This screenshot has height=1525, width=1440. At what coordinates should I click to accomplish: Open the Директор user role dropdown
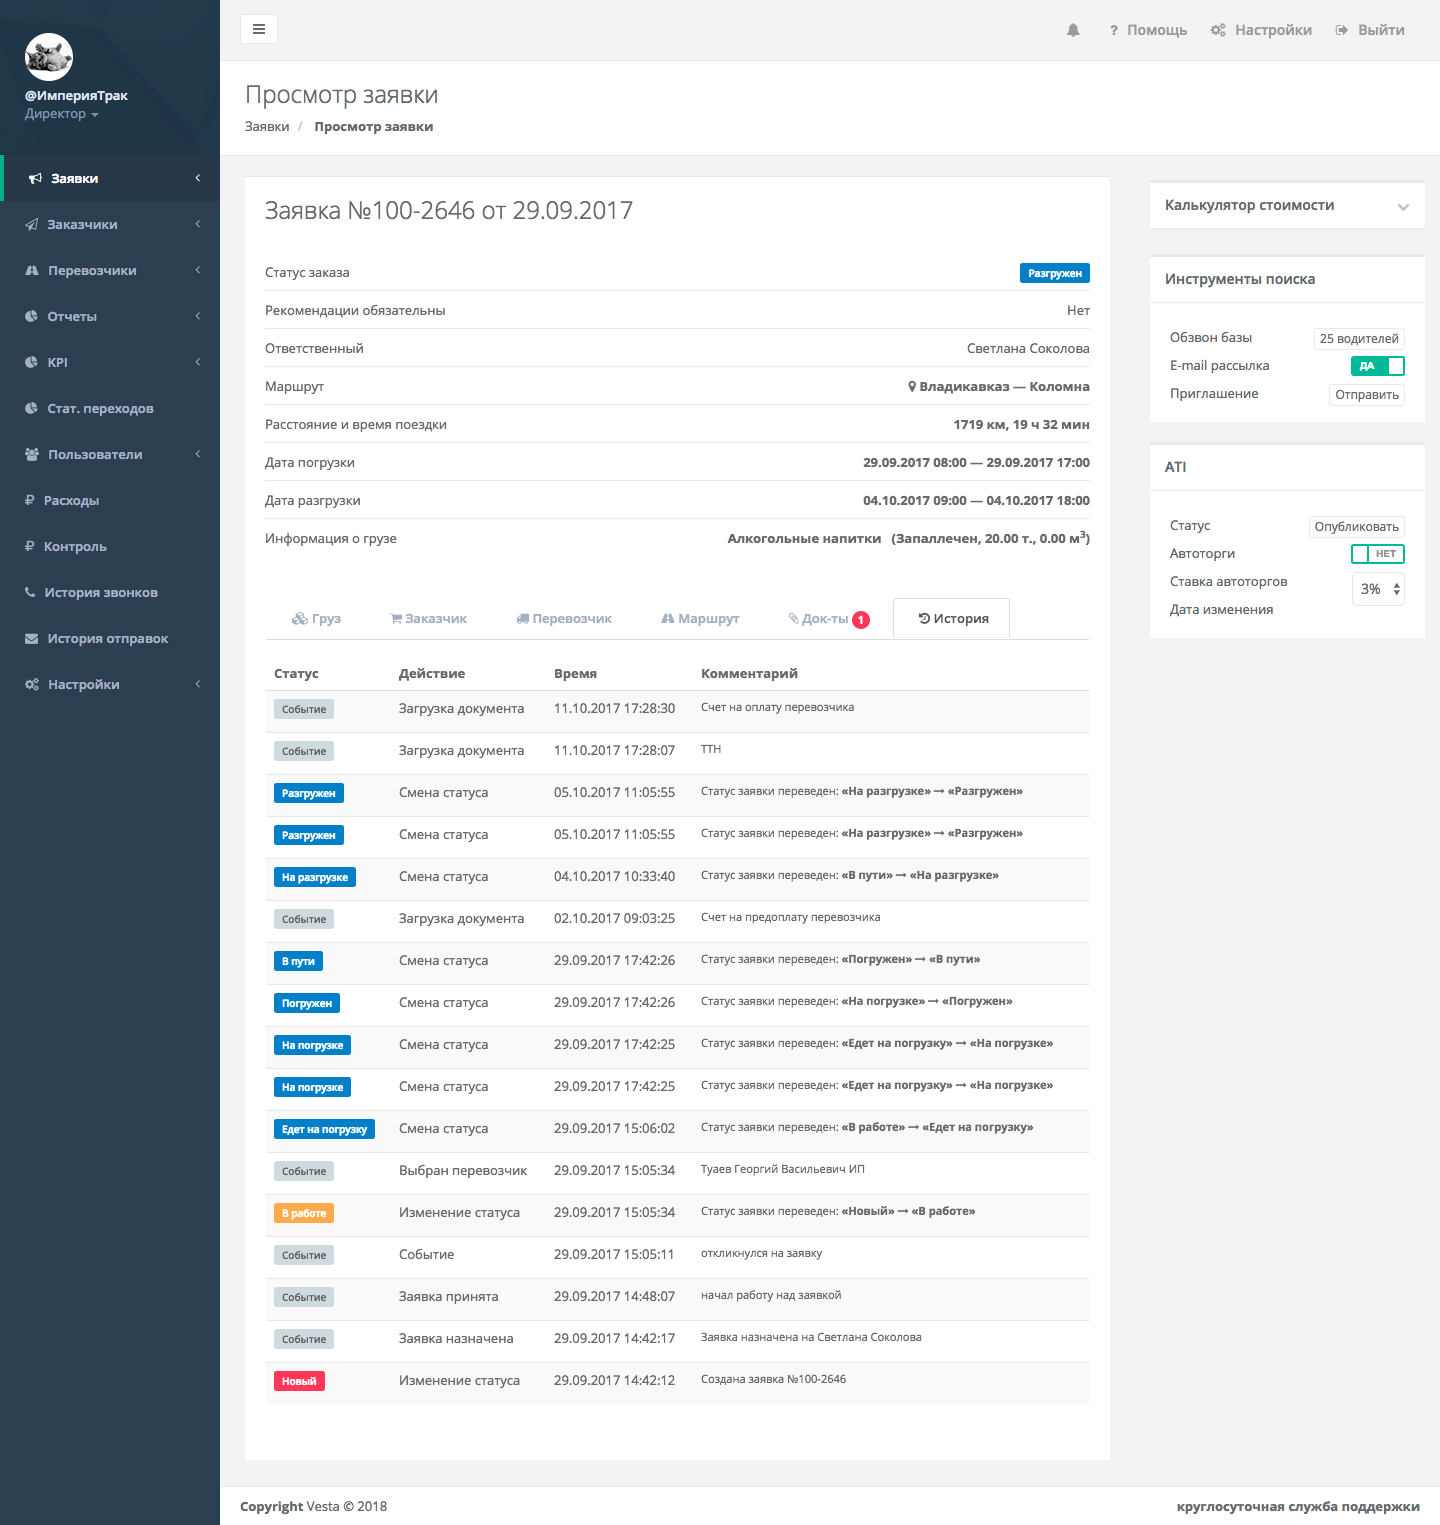(61, 114)
